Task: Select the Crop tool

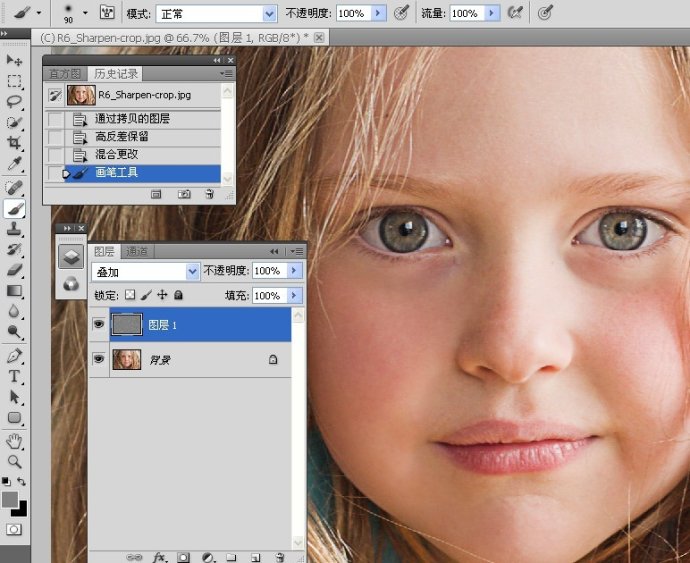Action: pos(14,142)
